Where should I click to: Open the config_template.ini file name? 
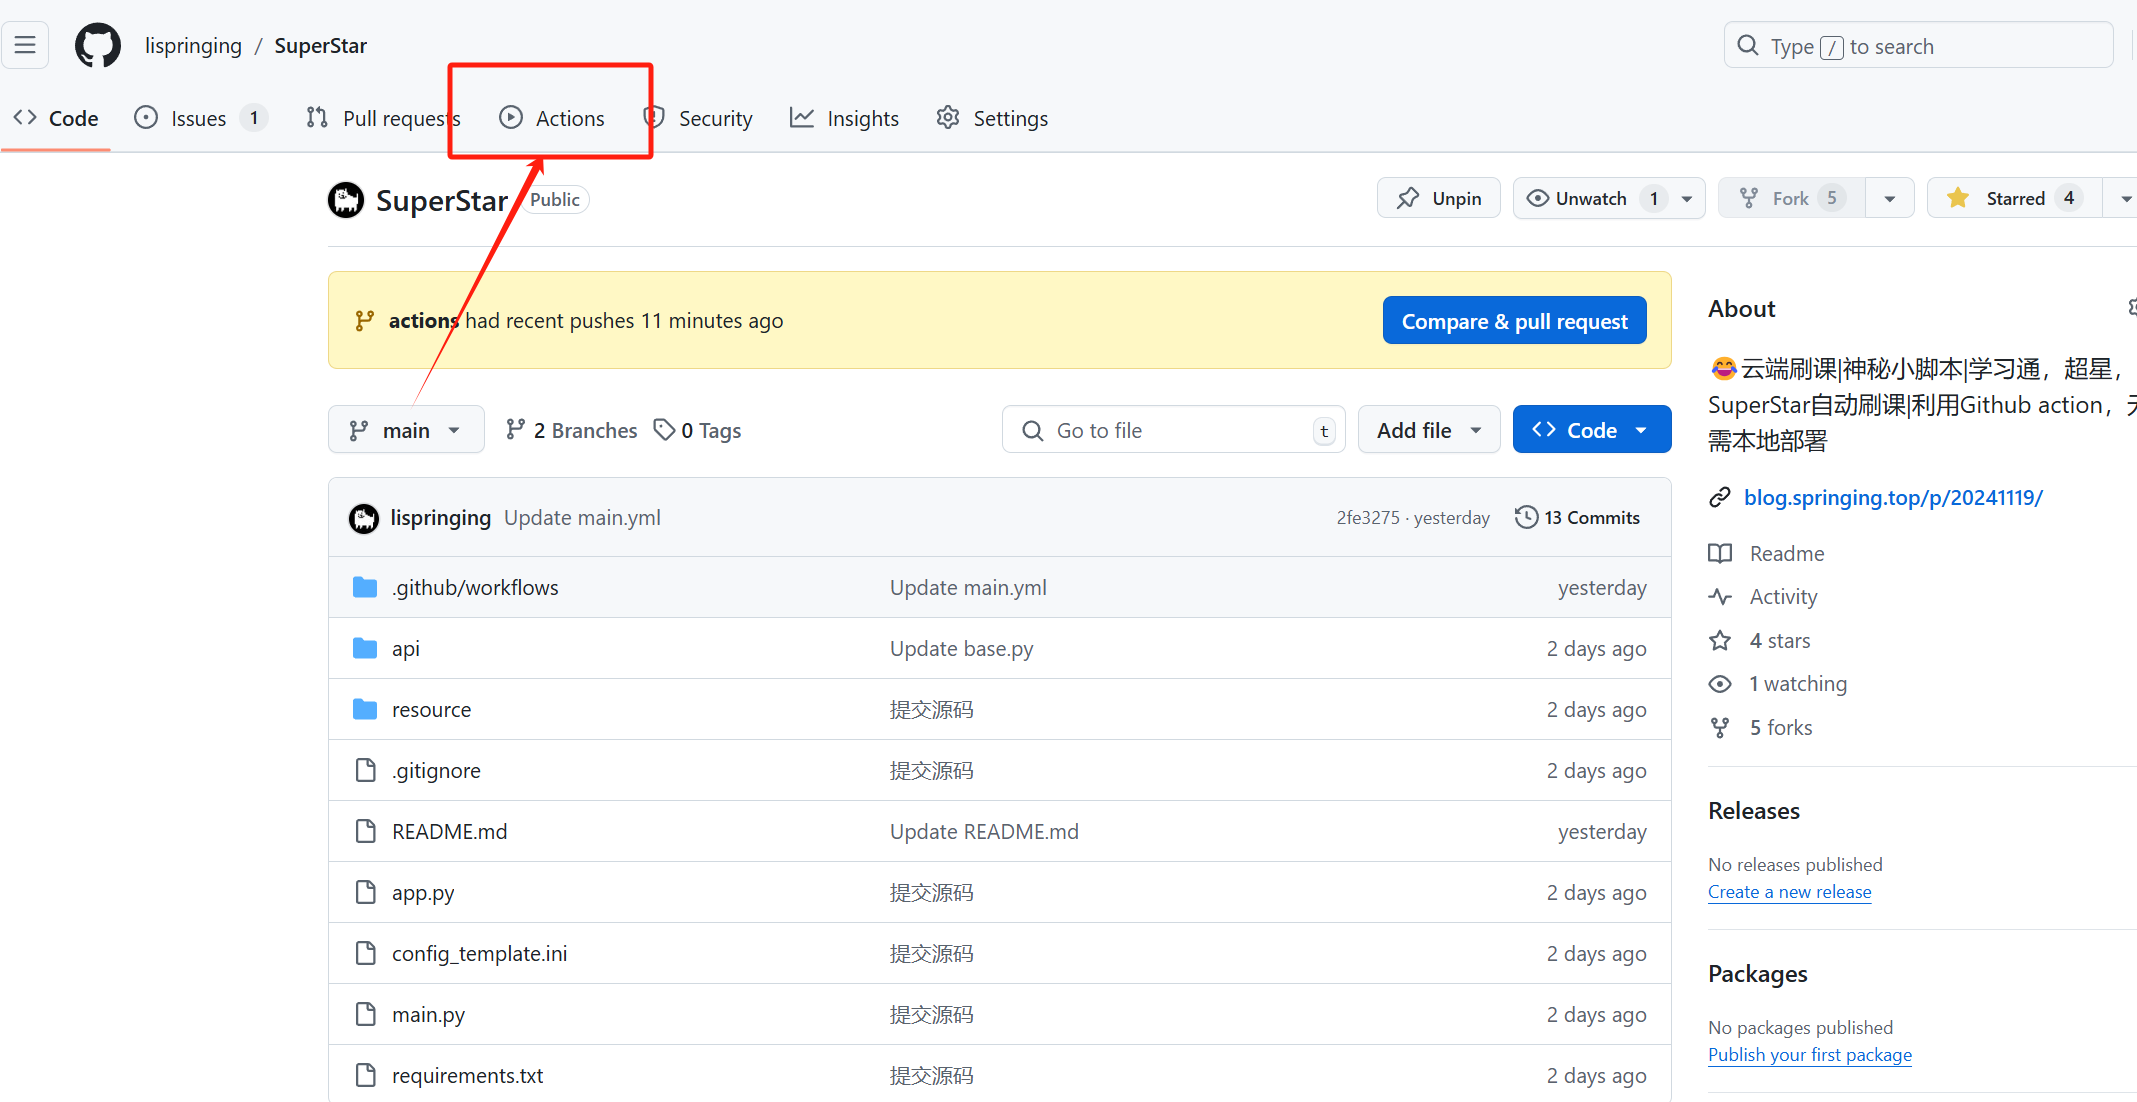(479, 953)
